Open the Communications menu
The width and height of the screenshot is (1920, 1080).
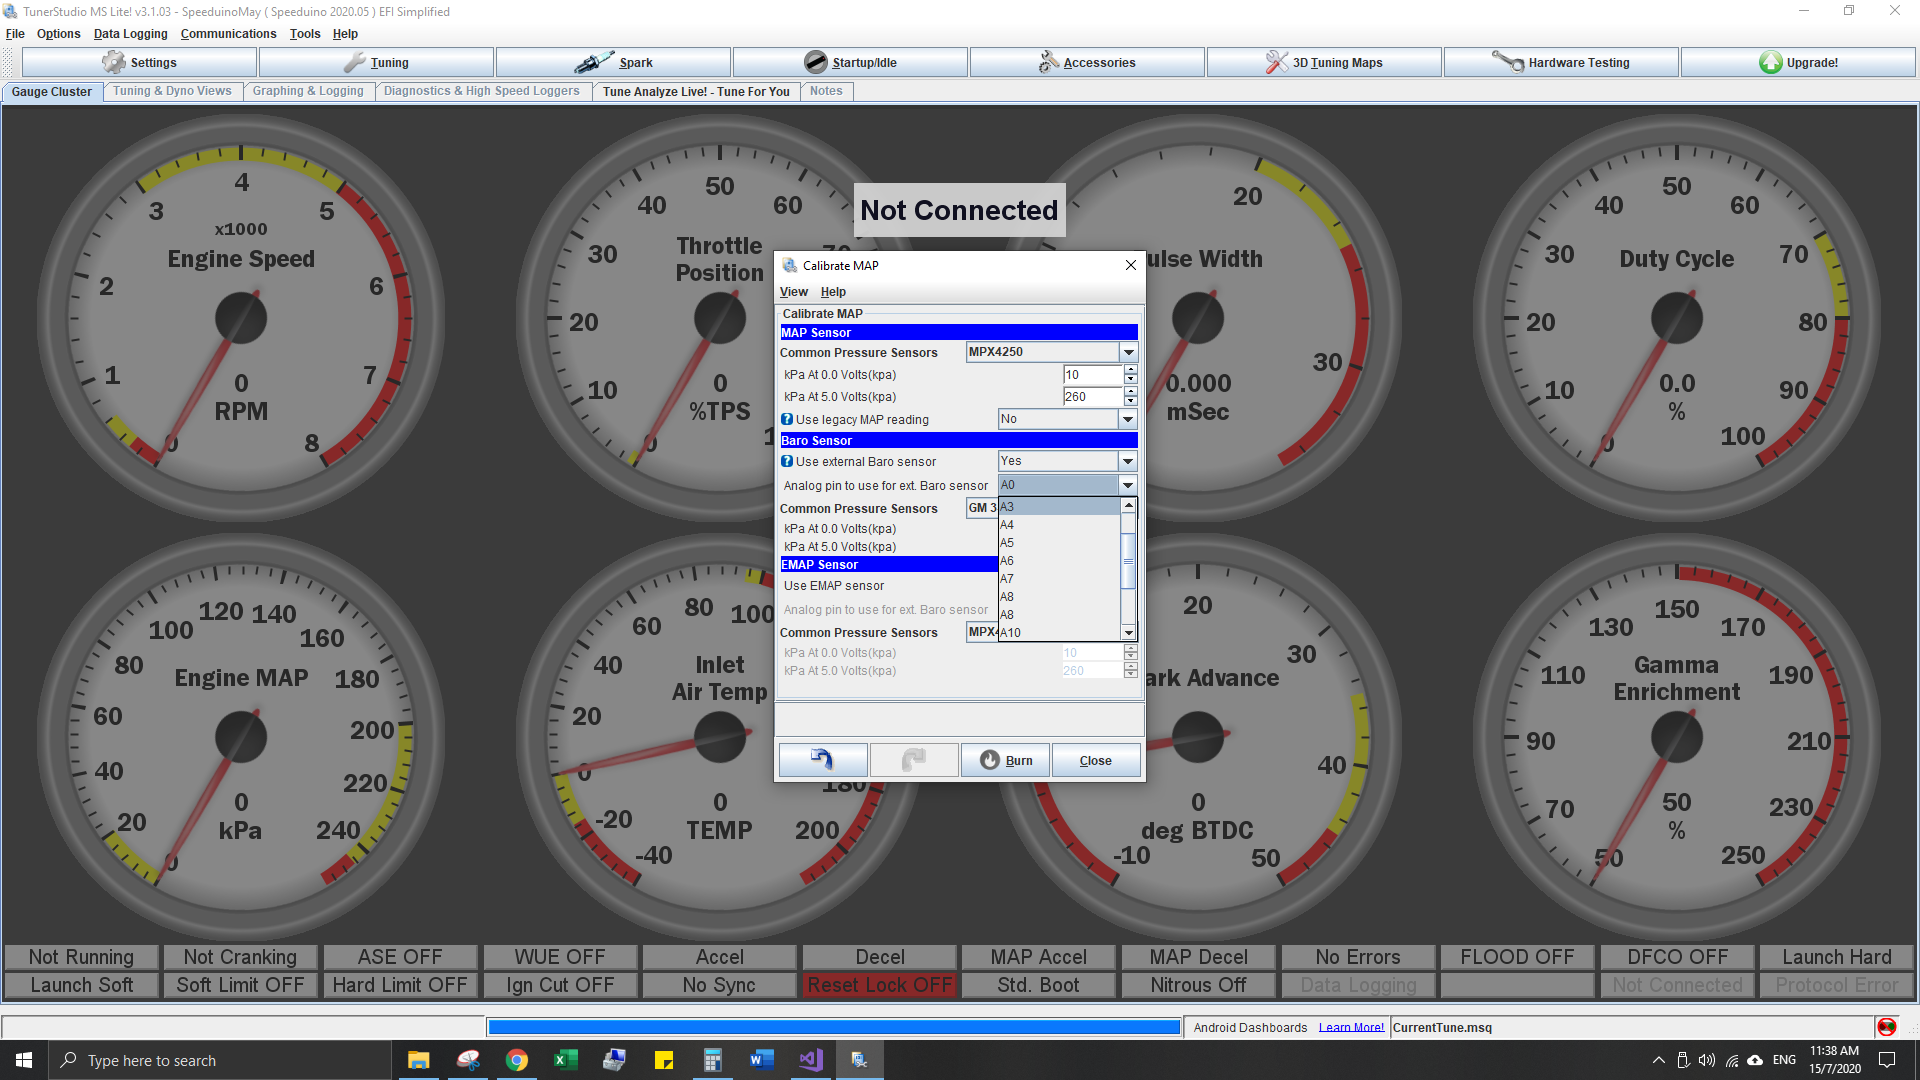(228, 33)
